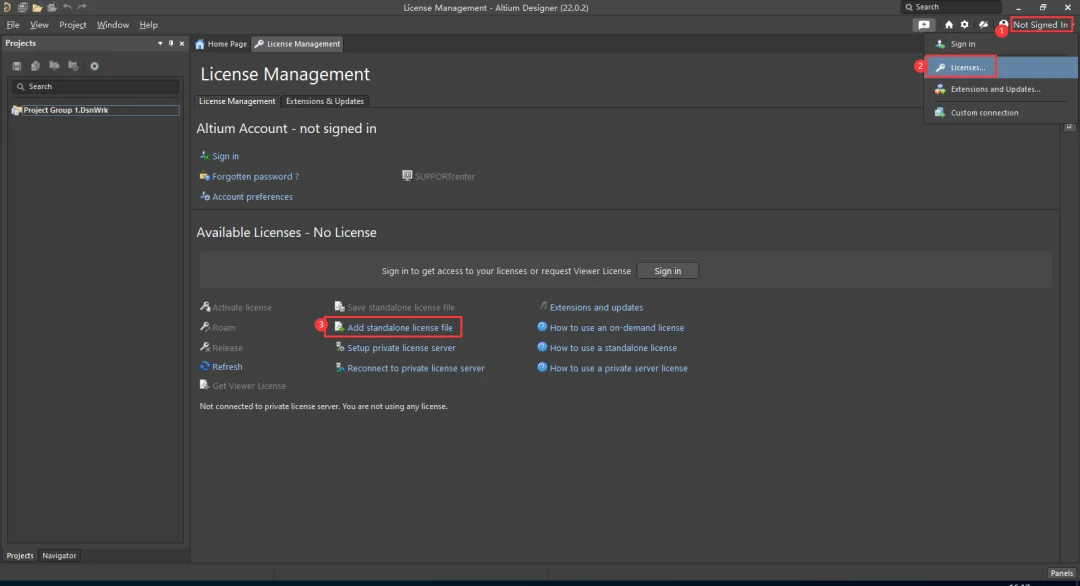Viewport: 1080px width, 586px height.
Task: Click the feedback speech bubble icon
Action: (924, 25)
